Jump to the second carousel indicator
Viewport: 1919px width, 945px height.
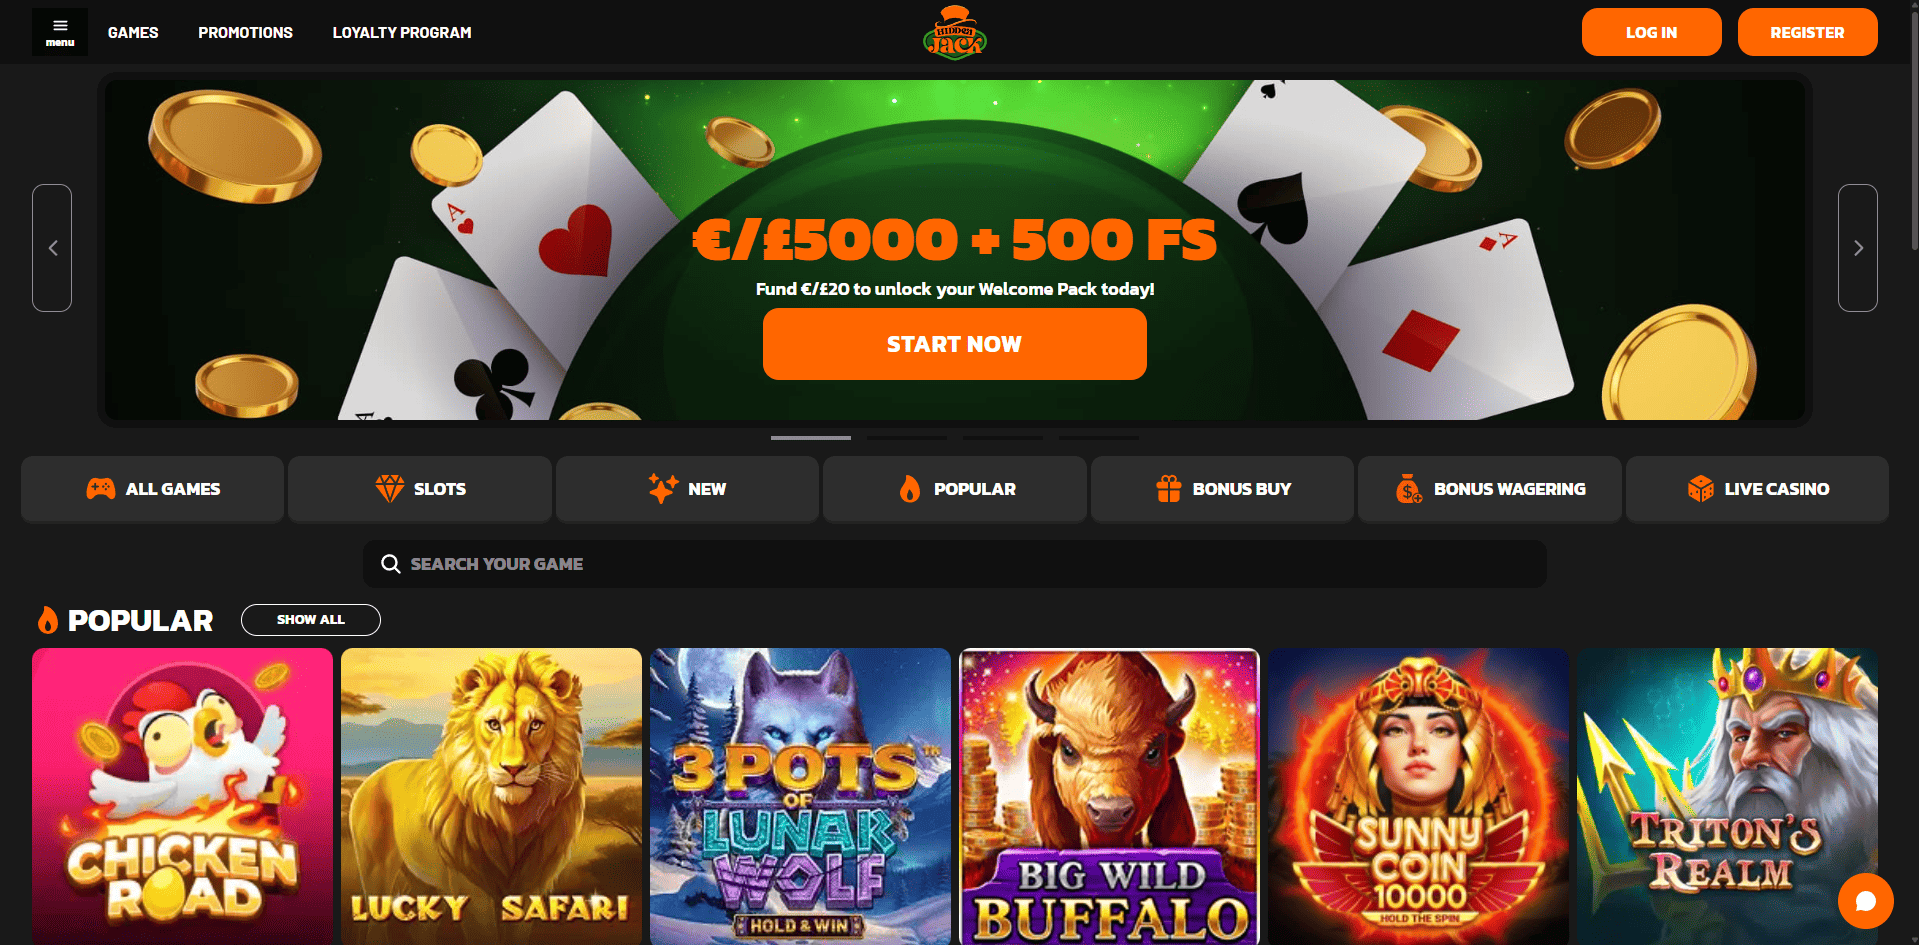tap(907, 437)
